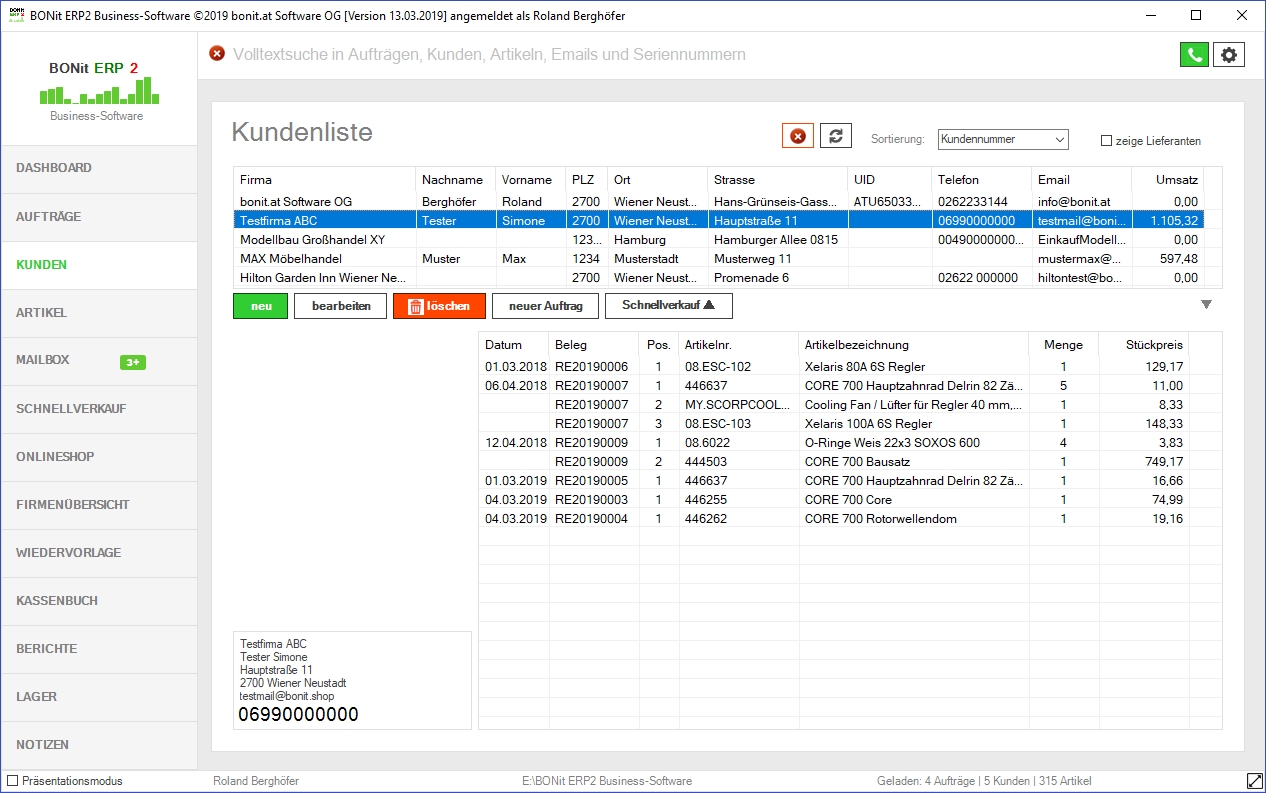Viewport: 1266px width, 793px height.
Task: Switch to SCHNELLVERKAUF in sidebar
Action: (x=98, y=409)
